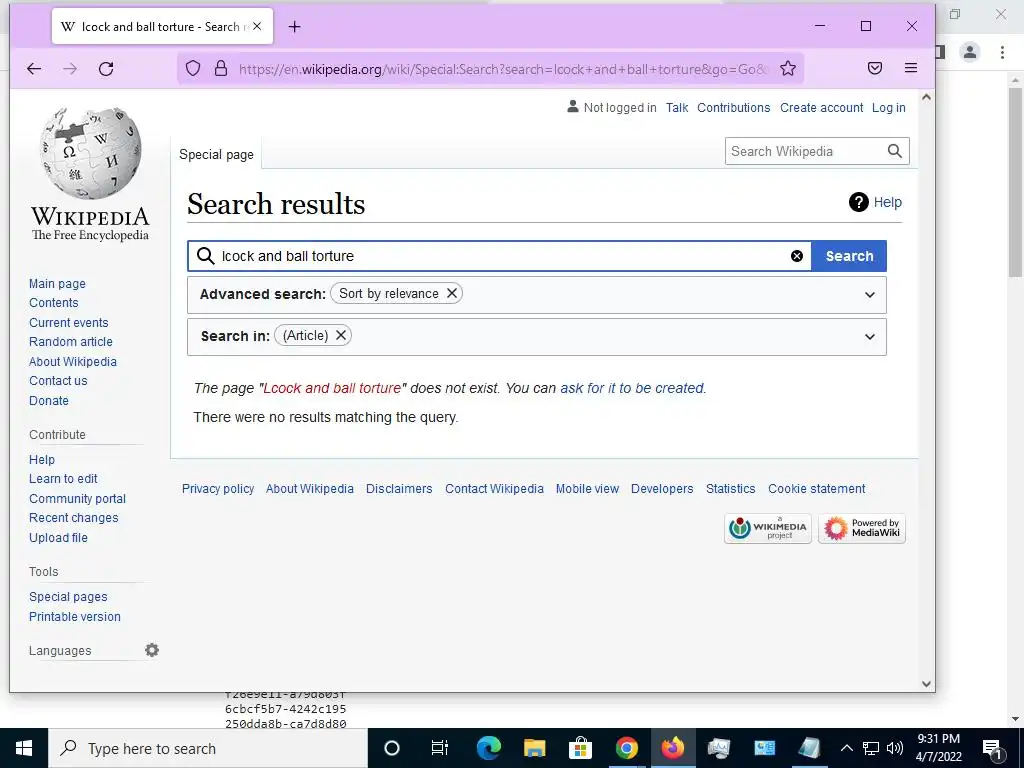Open the Chrome three-dot menu behind Firefox
The height and width of the screenshot is (768, 1024).
point(1002,52)
